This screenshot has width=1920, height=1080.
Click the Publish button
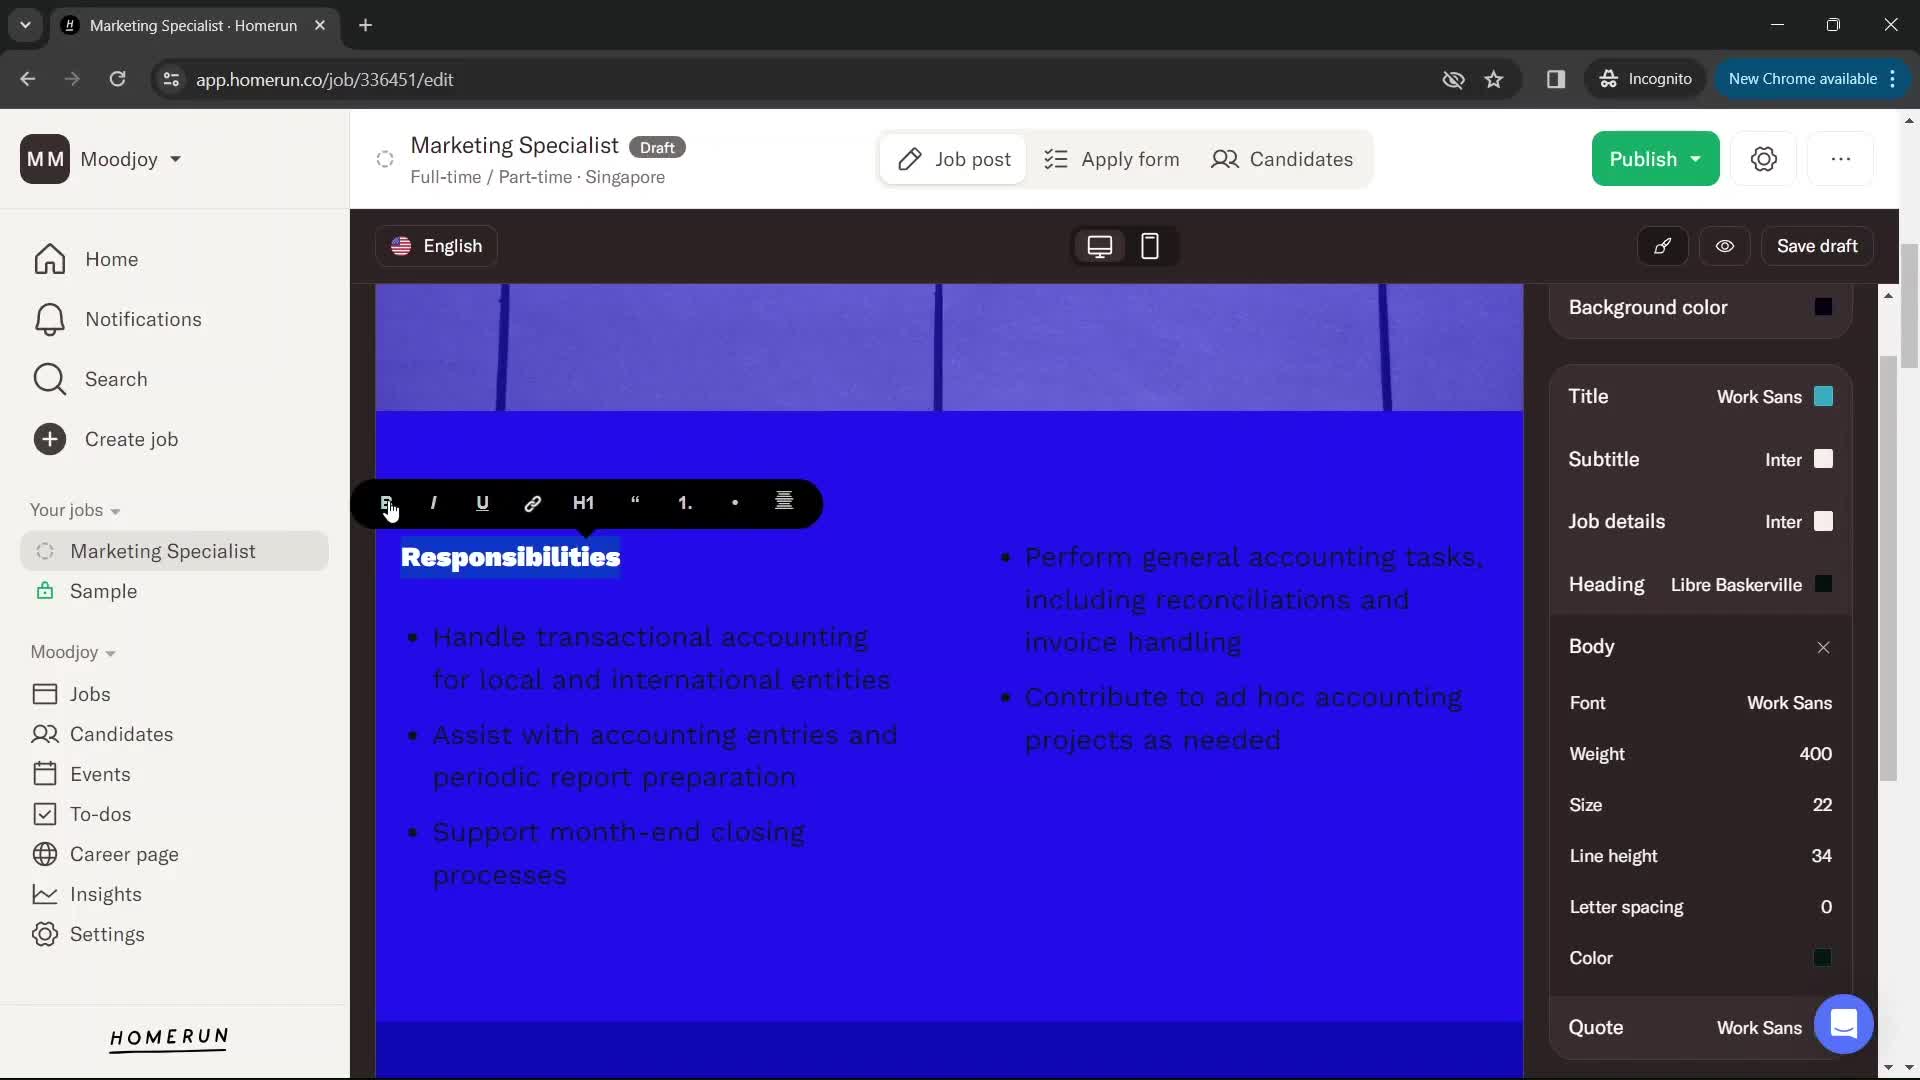1656,157
